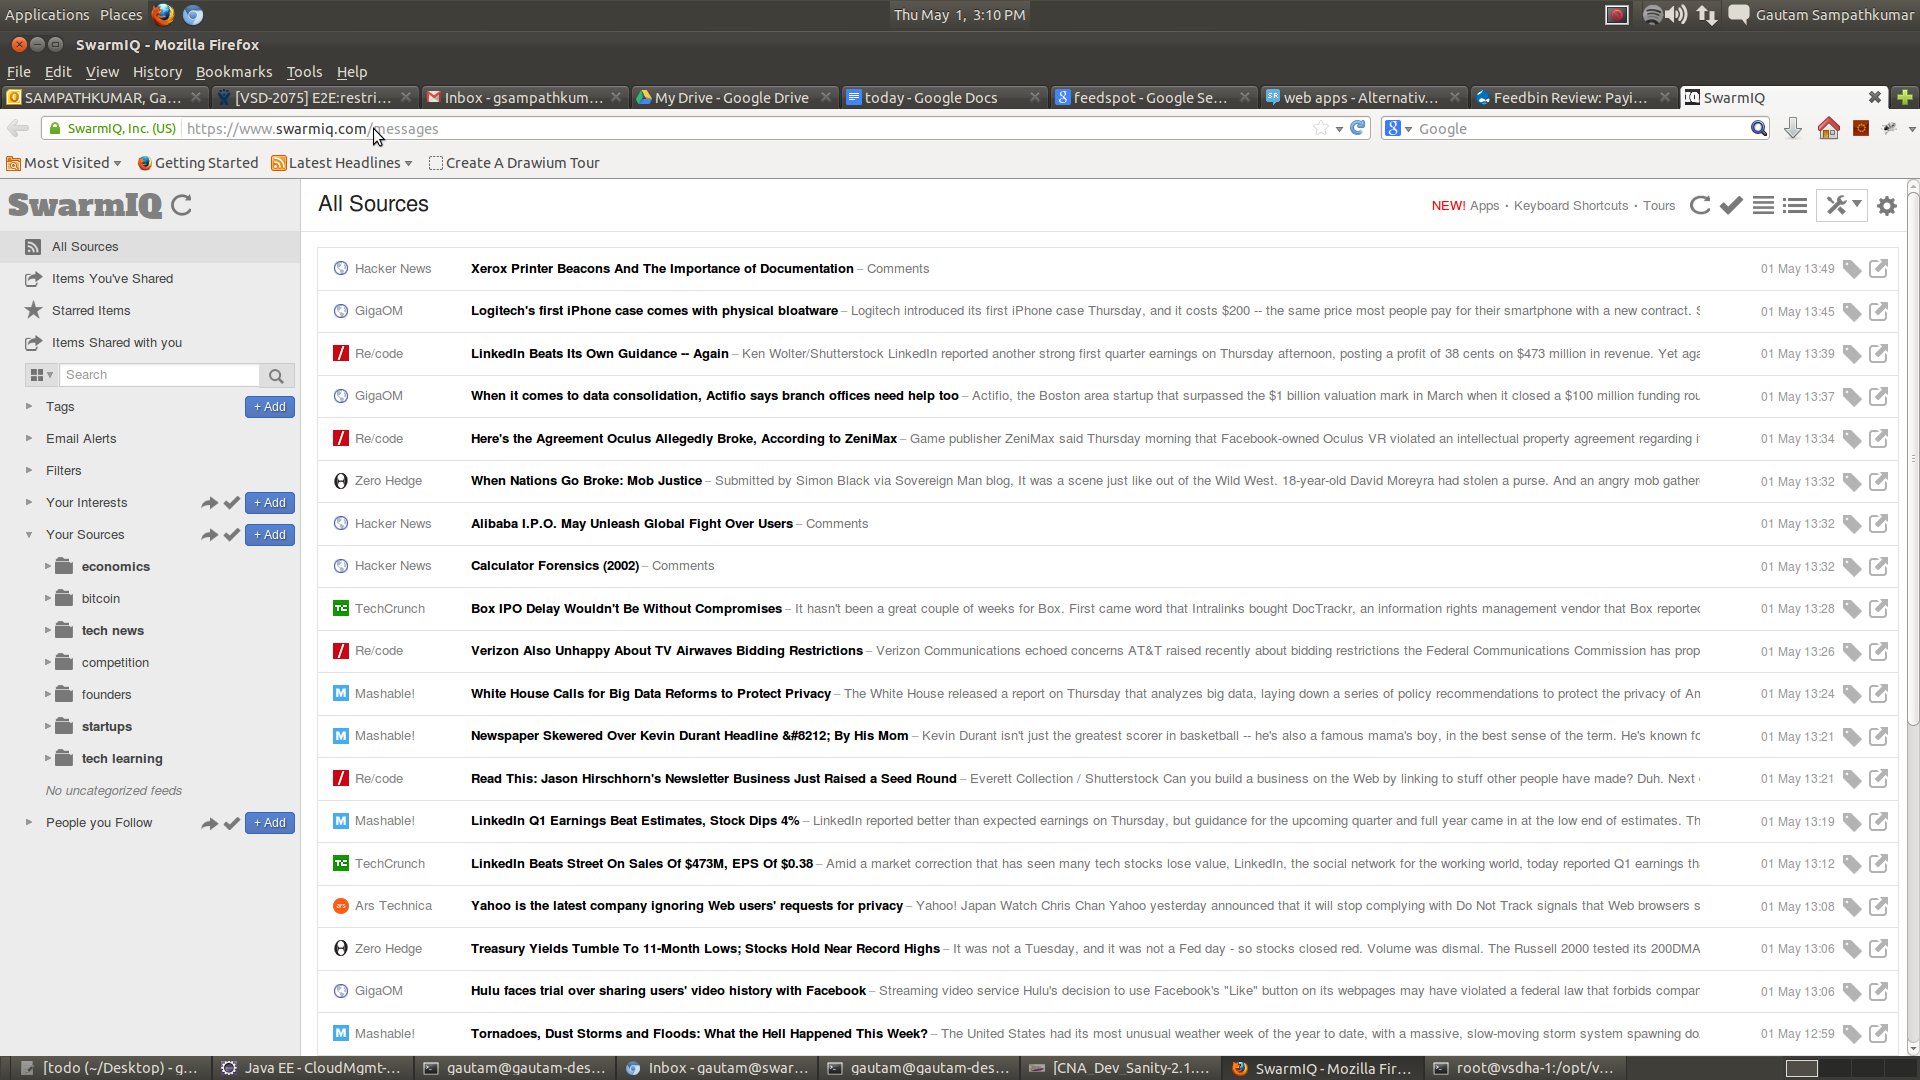
Task: Open Firefox downloads arrow
Action: [1793, 128]
